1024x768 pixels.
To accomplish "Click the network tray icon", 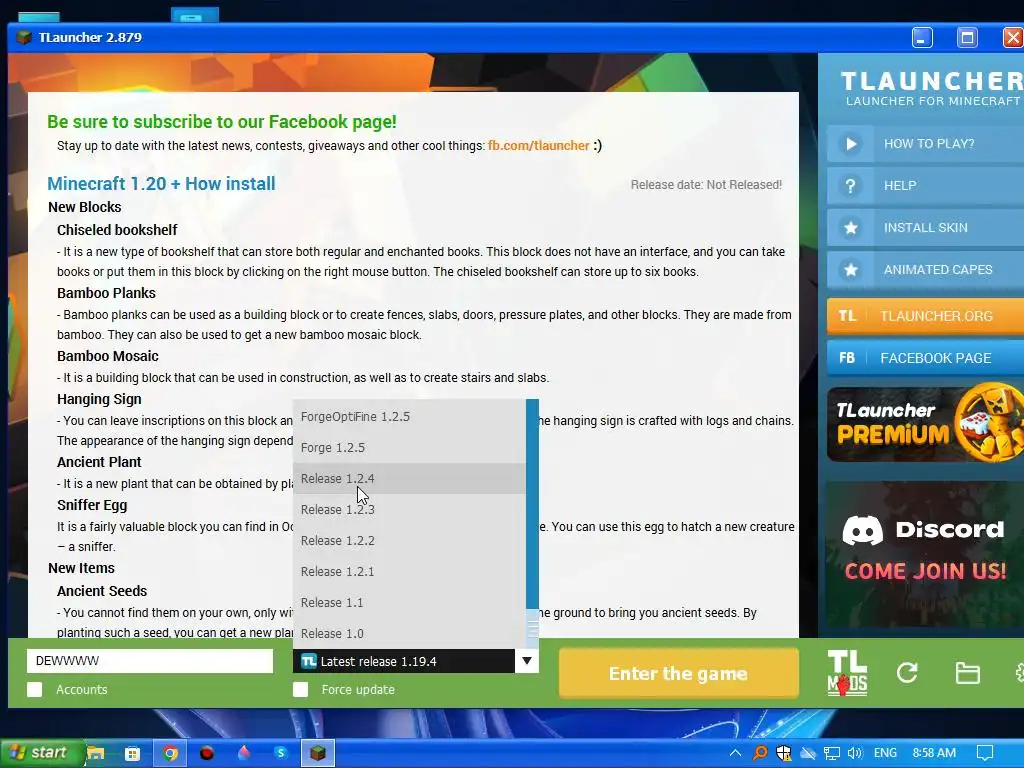I will click(831, 753).
